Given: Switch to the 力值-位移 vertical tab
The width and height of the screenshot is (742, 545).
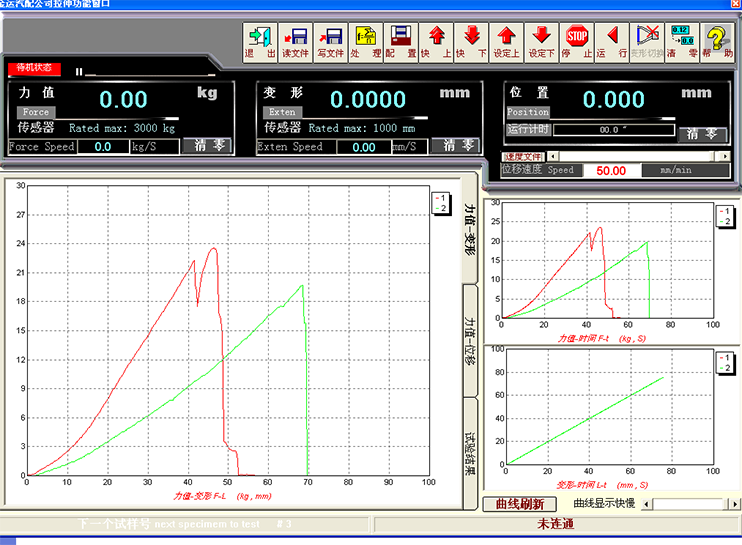Looking at the screenshot, I should tap(470, 339).
